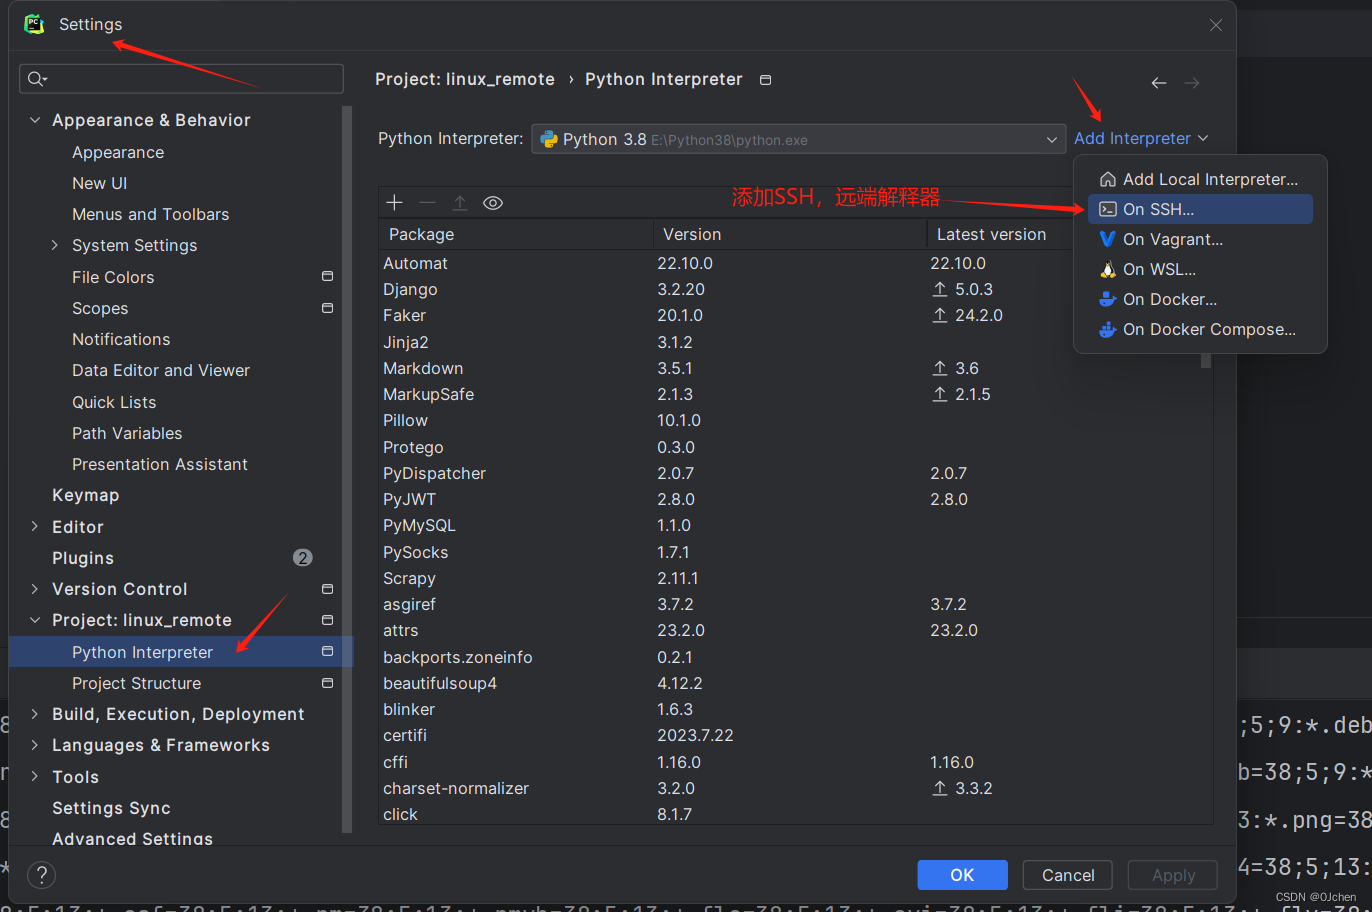Open Settings Sync page
The image size is (1372, 912).
pos(111,808)
